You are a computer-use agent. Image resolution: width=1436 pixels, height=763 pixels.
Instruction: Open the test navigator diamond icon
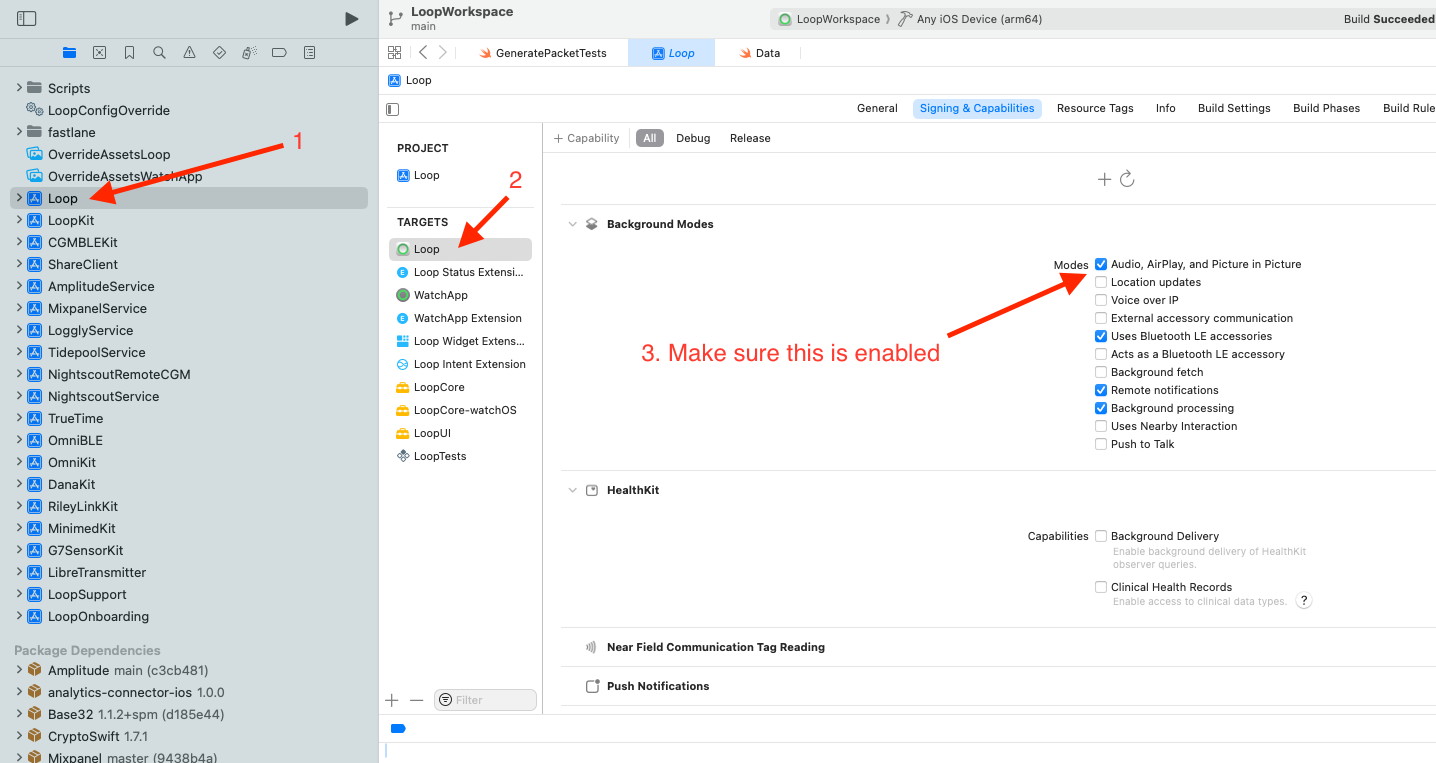(x=219, y=53)
